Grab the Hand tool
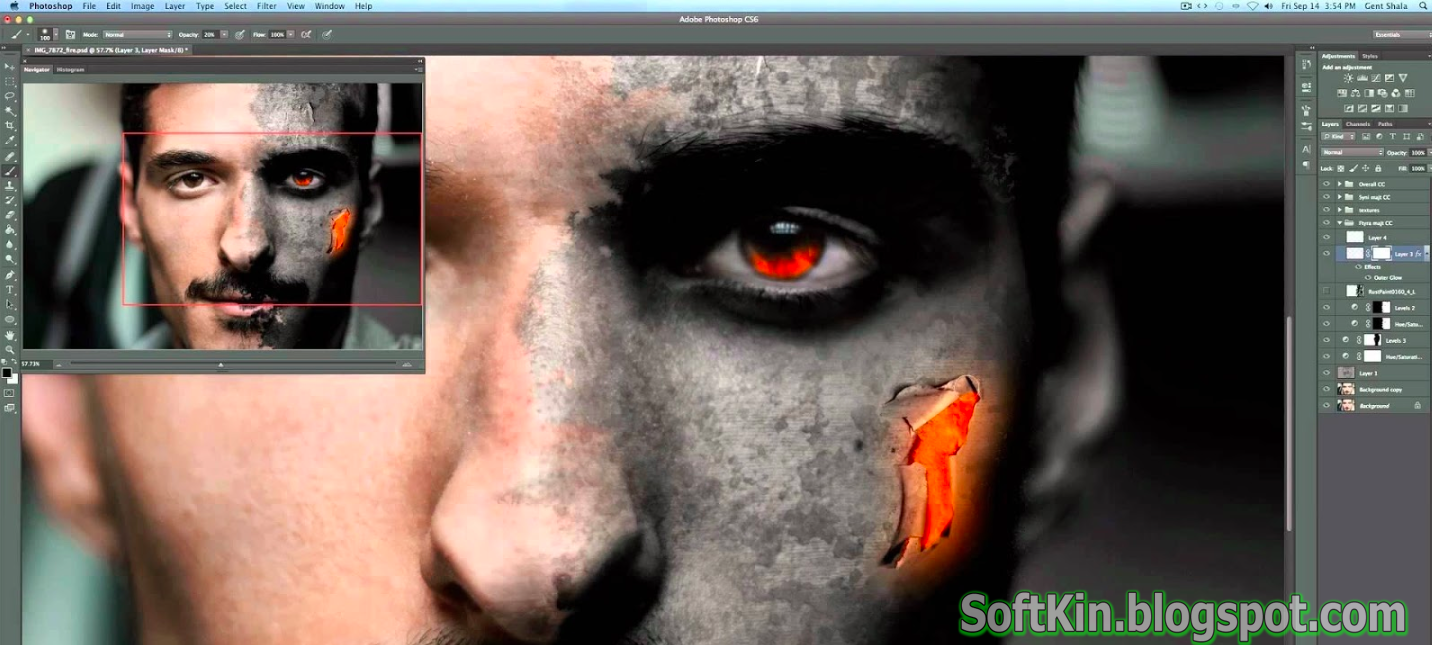Screen dimensions: 1432x645 tap(12, 333)
